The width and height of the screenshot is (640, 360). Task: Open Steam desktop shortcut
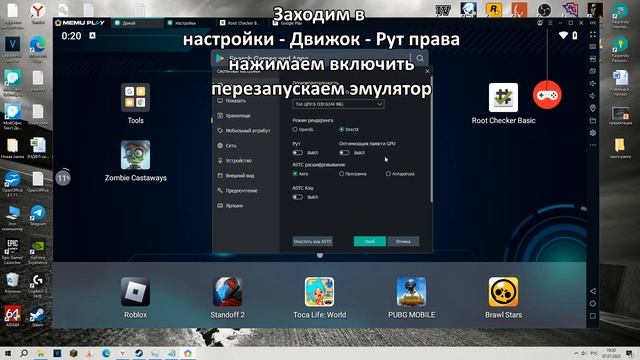[38, 316]
